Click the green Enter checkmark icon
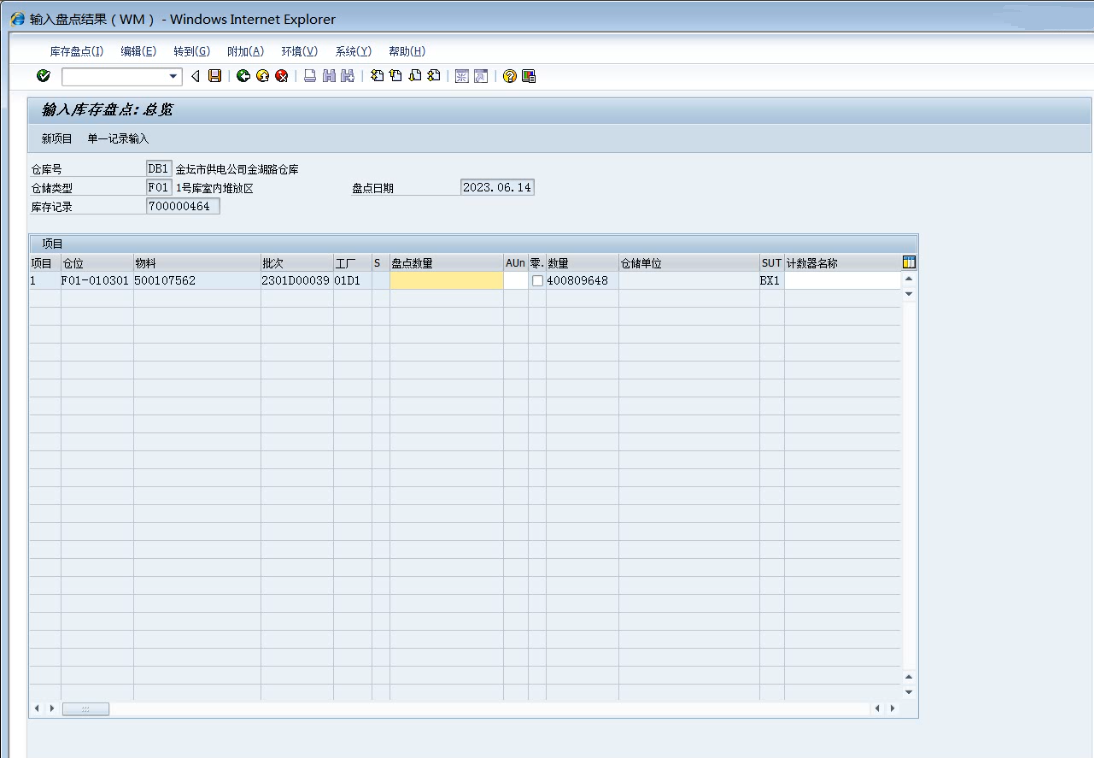The width and height of the screenshot is (1094, 758). pyautogui.click(x=43, y=77)
